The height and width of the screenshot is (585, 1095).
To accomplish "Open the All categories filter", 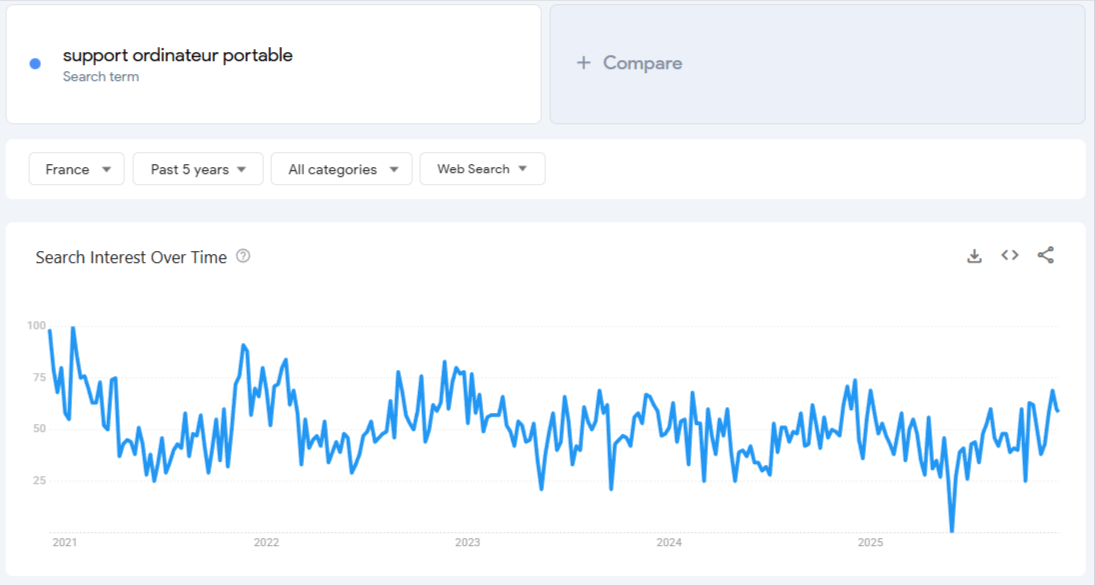I will (x=341, y=169).
